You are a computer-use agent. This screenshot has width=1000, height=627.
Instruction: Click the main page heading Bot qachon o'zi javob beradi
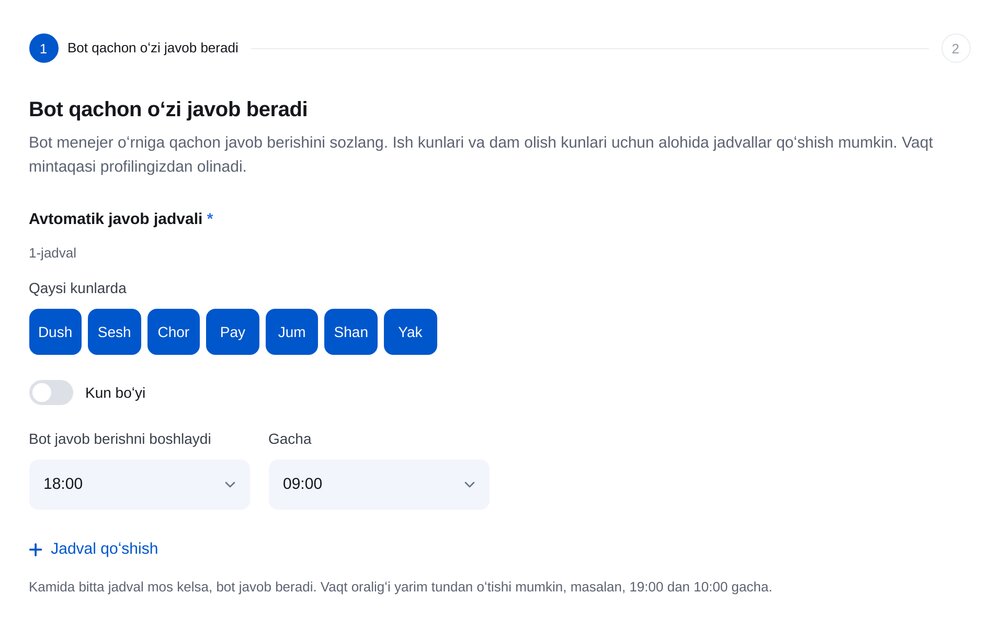pos(168,109)
